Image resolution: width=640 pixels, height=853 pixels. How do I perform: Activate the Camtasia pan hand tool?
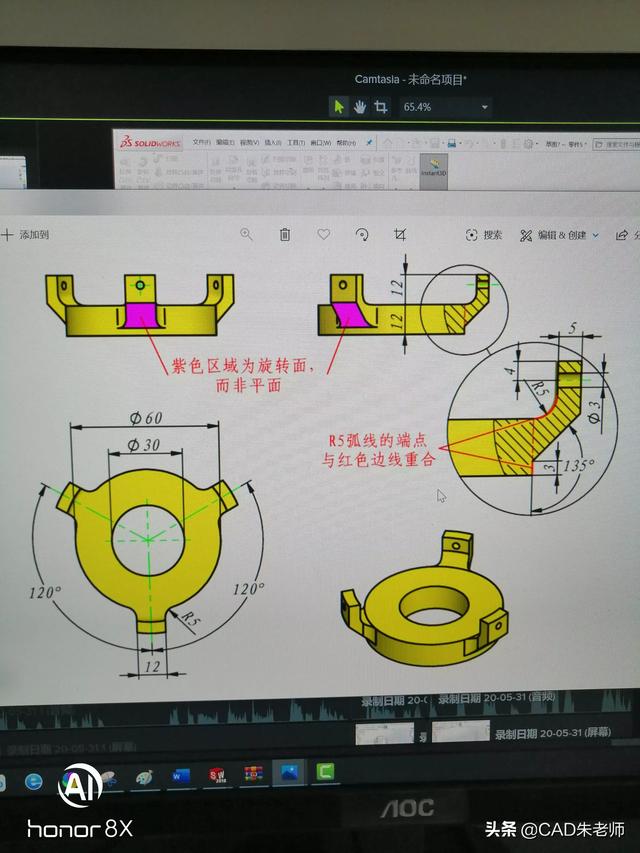tap(359, 106)
